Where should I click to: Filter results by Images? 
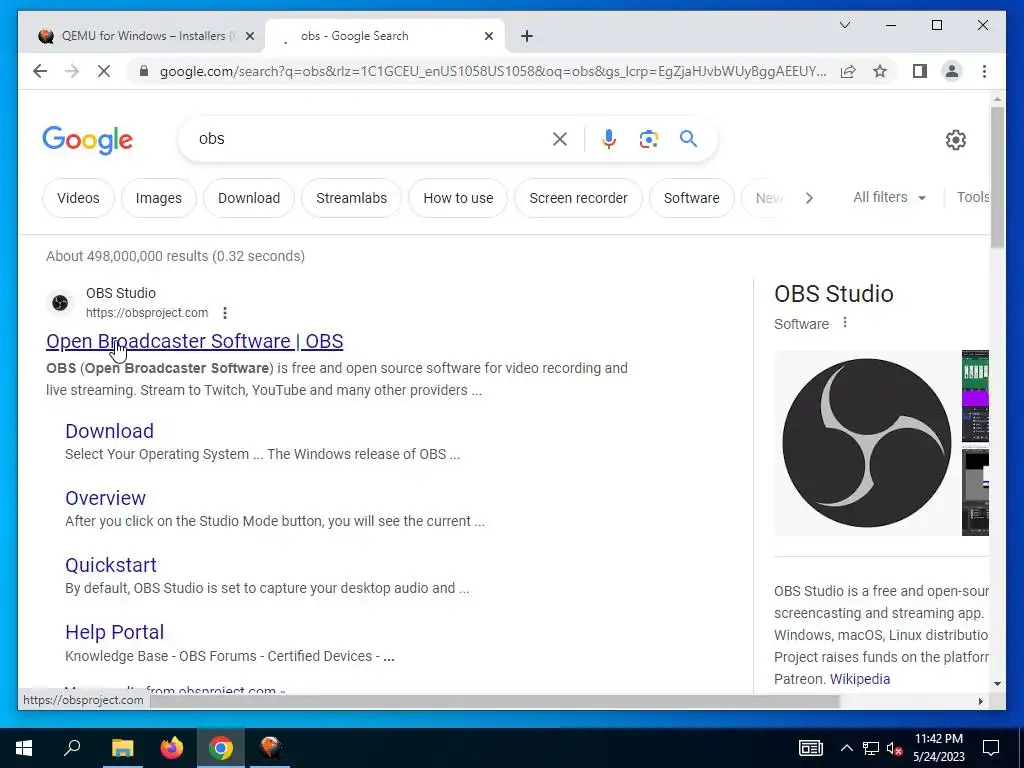[159, 198]
